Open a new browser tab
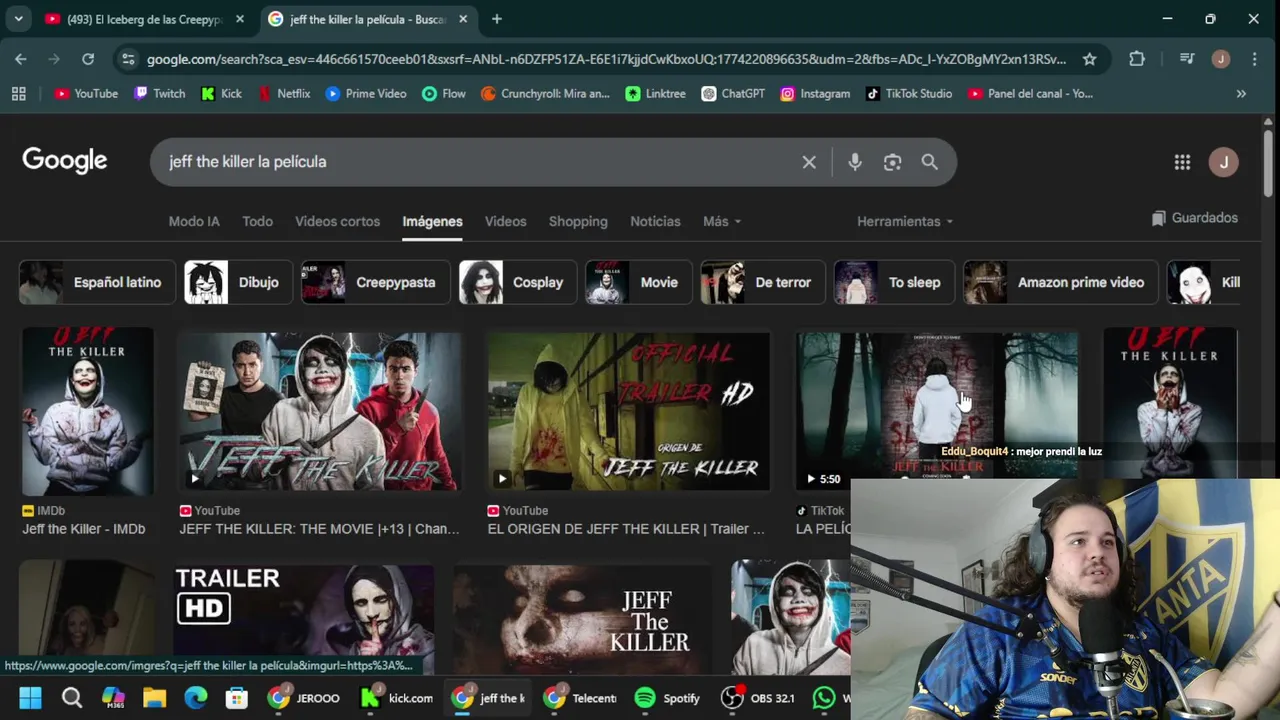 point(497,19)
